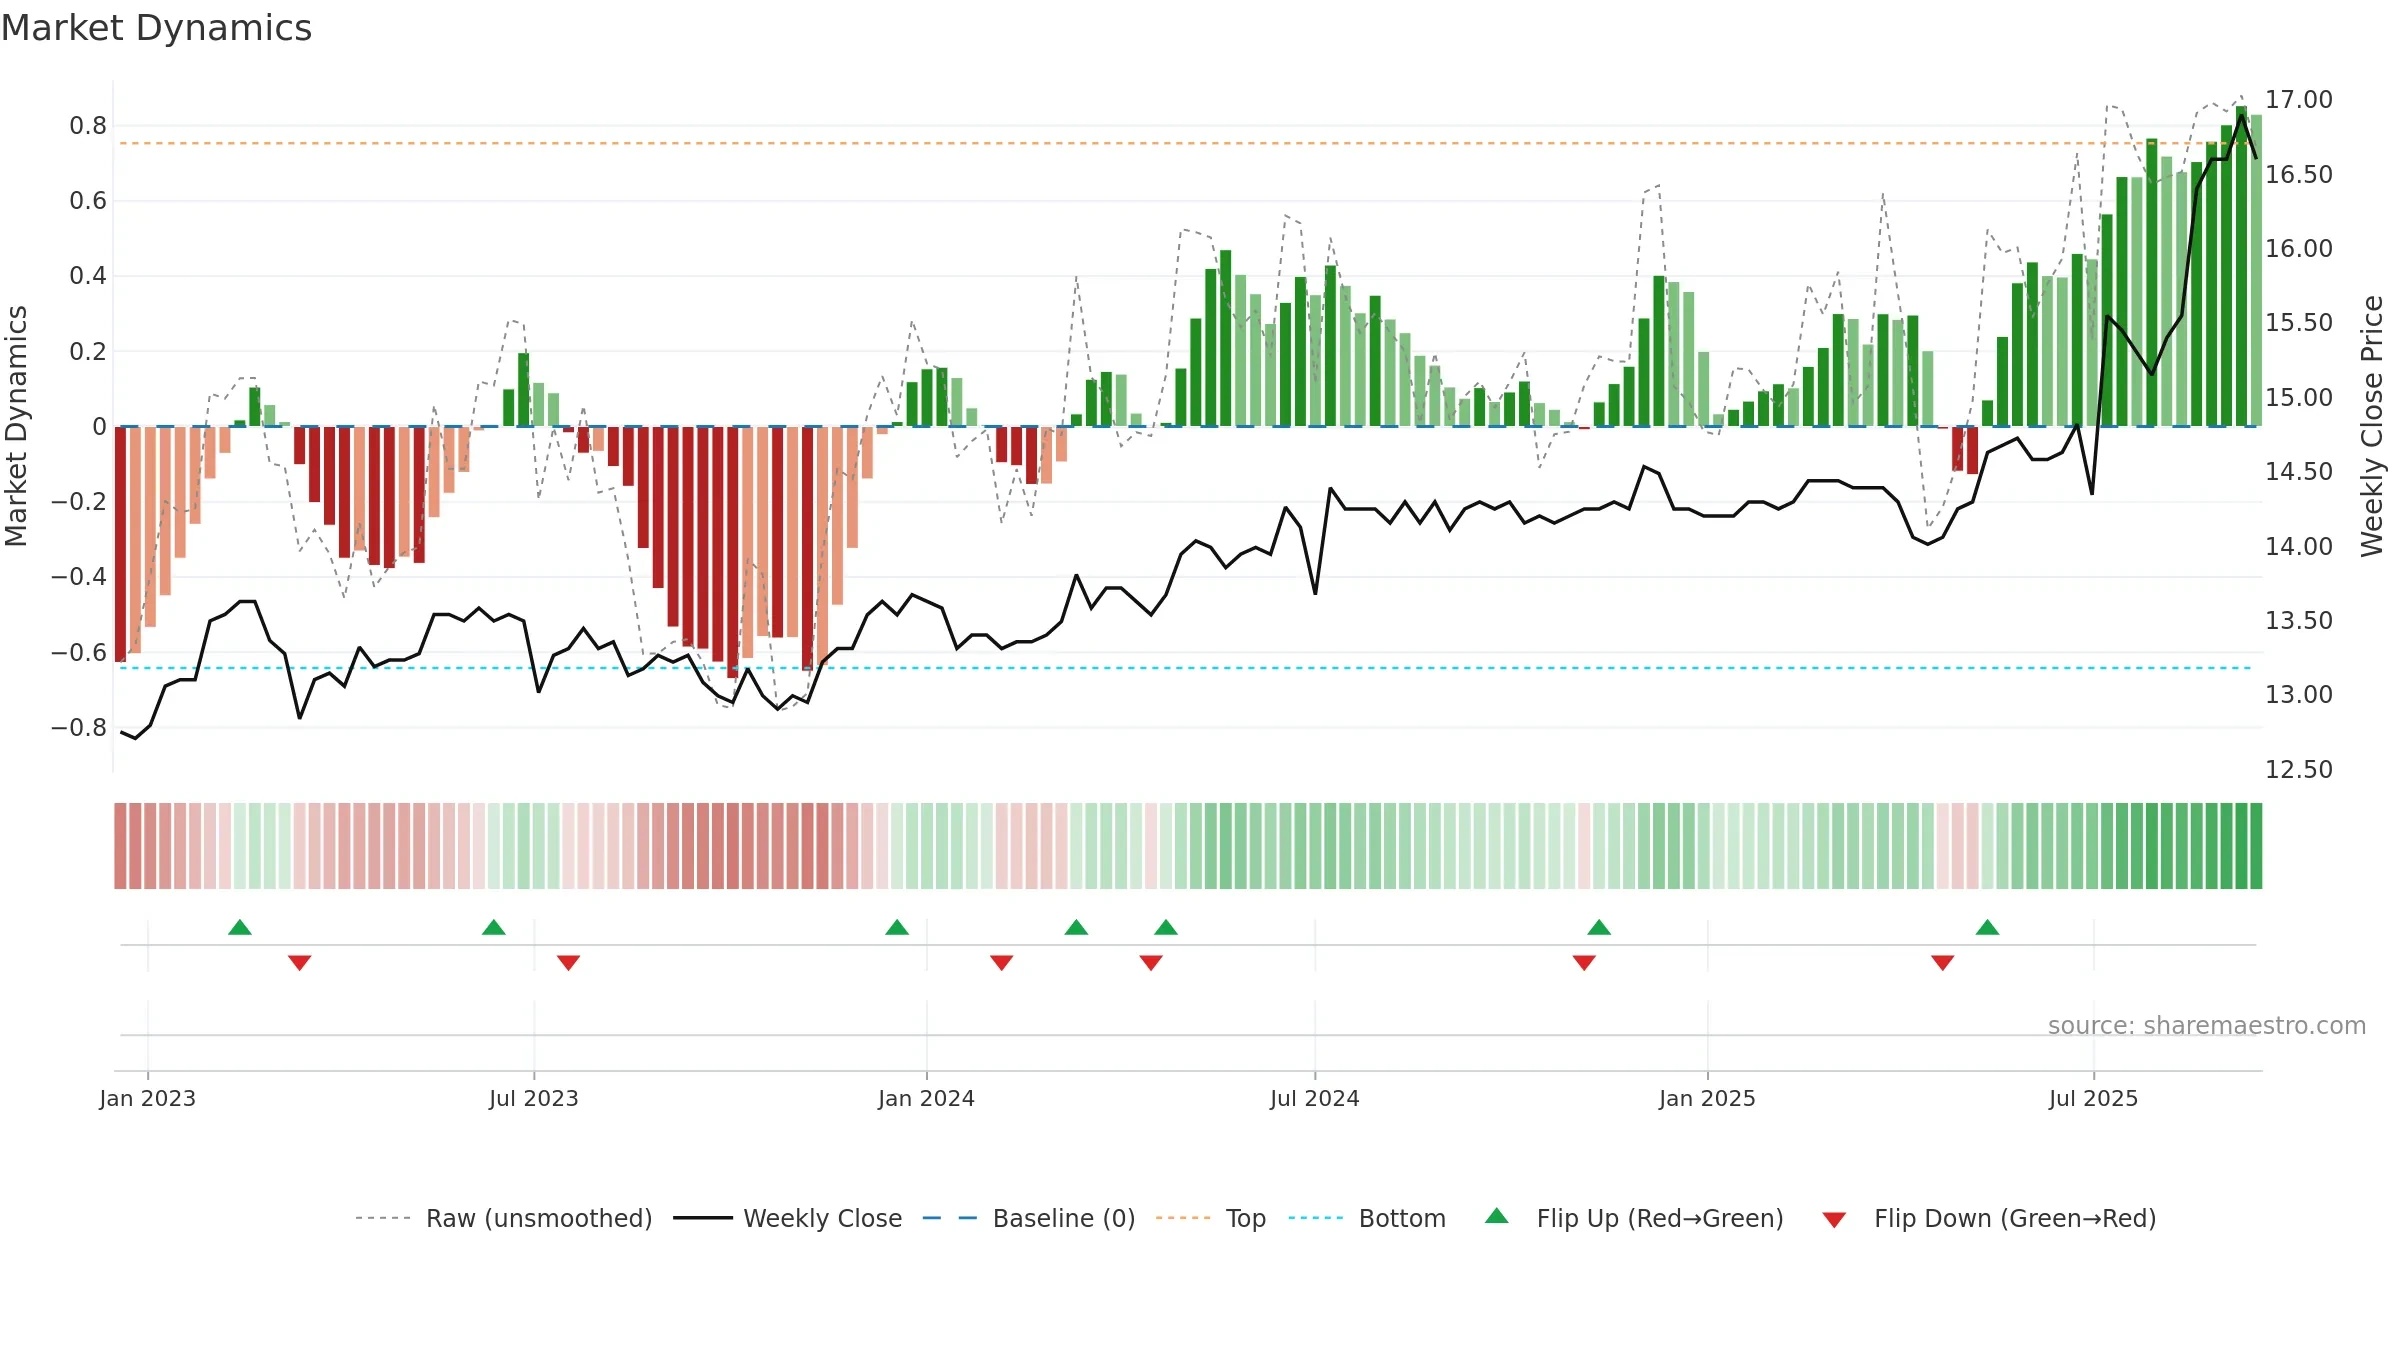The image size is (2400, 1350).
Task: Click the Jan 2024 x-axis label
Action: point(926,1098)
